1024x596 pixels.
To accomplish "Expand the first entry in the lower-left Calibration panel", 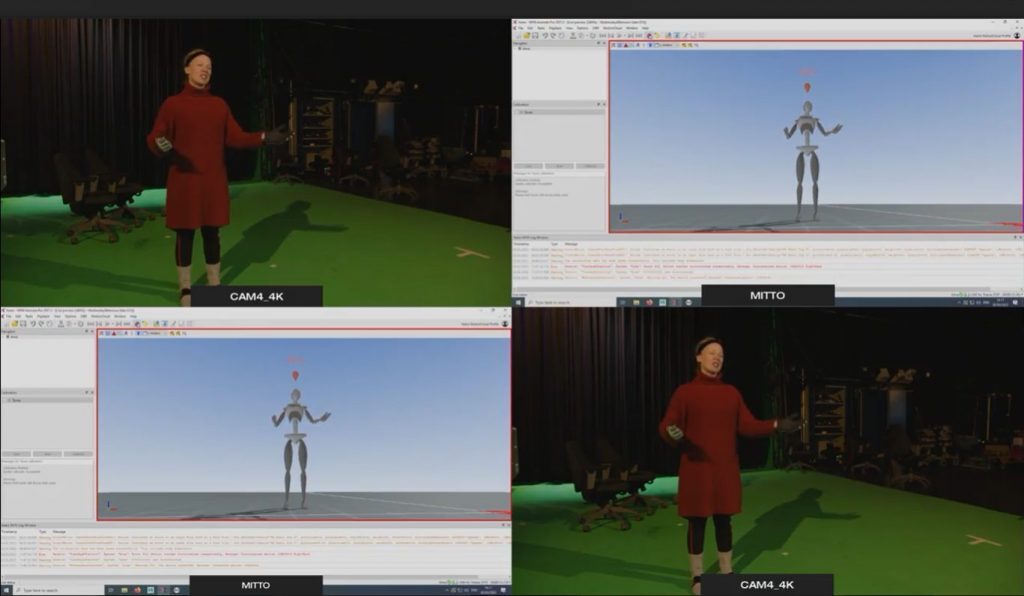I will coord(5,400).
